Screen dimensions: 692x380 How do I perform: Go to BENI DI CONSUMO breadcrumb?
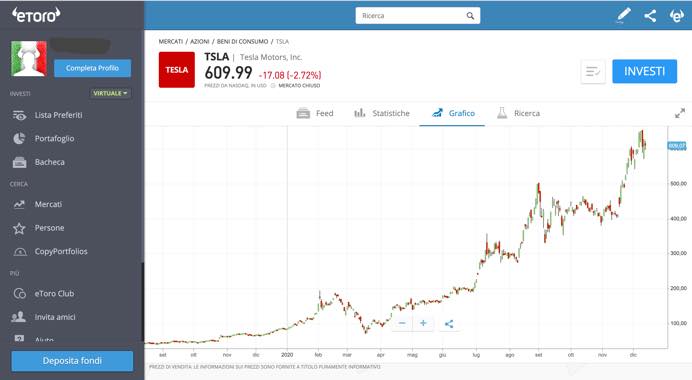coord(242,41)
